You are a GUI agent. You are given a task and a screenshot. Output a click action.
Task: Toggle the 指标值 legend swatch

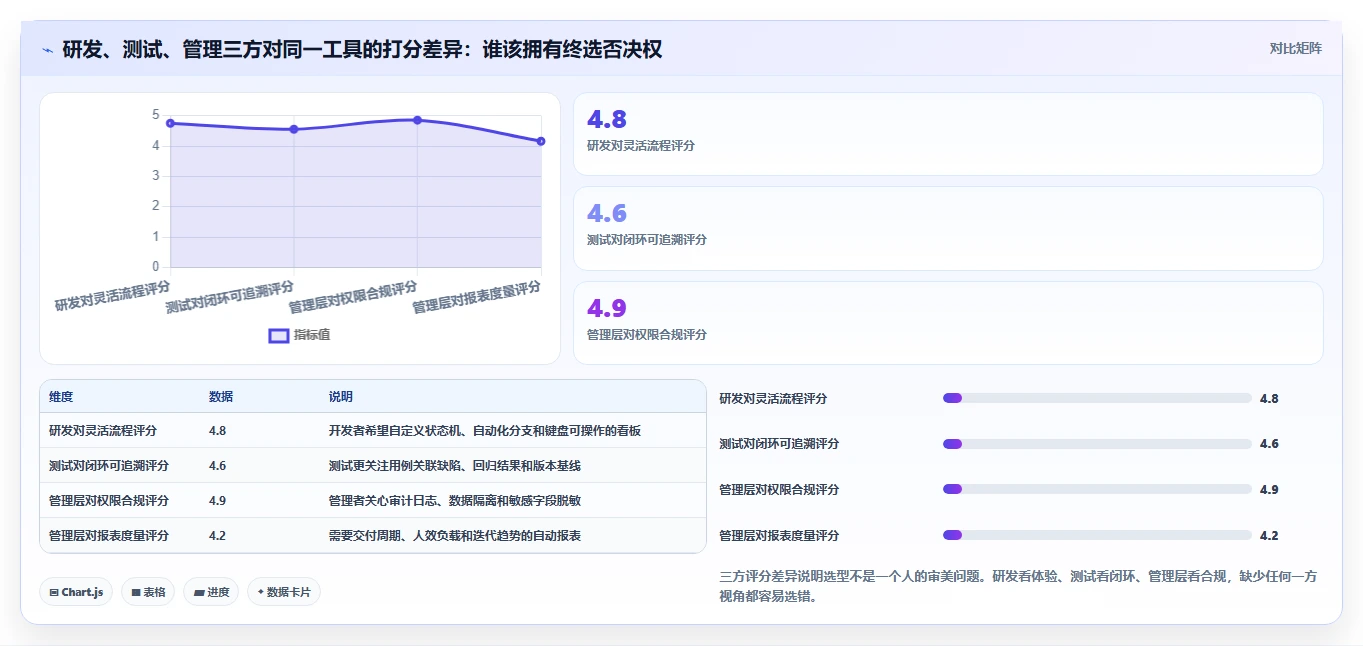(x=279, y=335)
